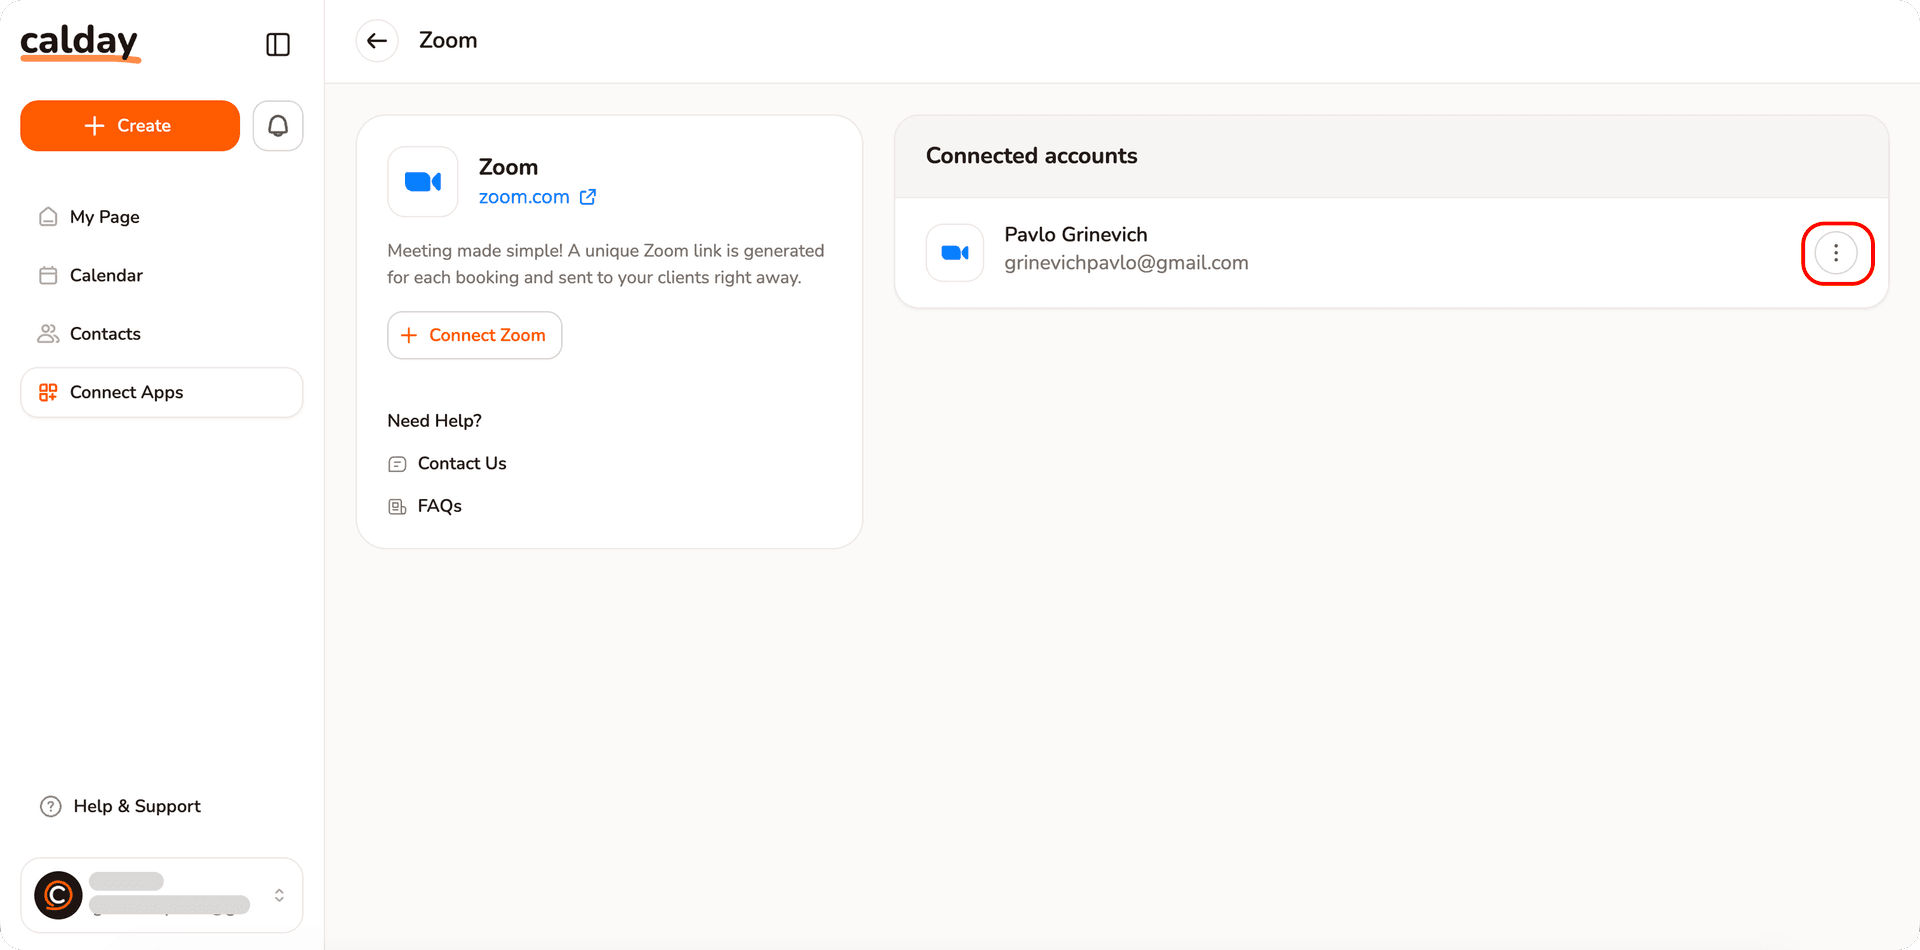Open external link icon next to zoom.com
The height and width of the screenshot is (950, 1920).
click(x=588, y=197)
